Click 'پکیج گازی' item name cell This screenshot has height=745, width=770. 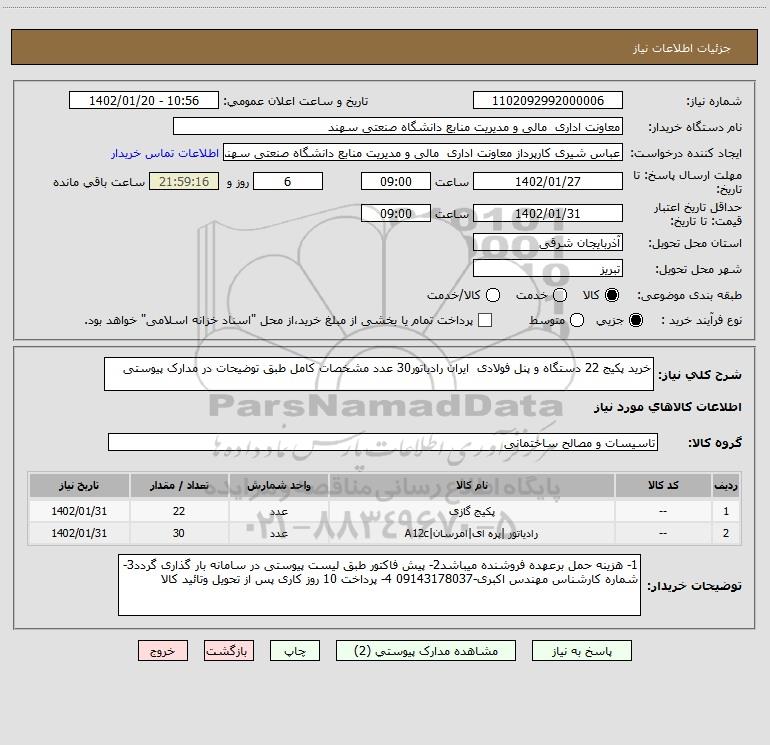(471, 511)
